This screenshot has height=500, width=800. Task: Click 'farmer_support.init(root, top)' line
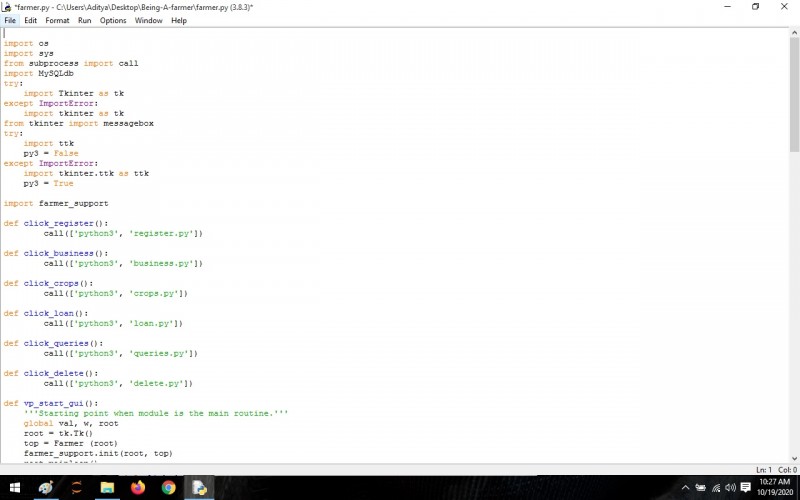98,453
